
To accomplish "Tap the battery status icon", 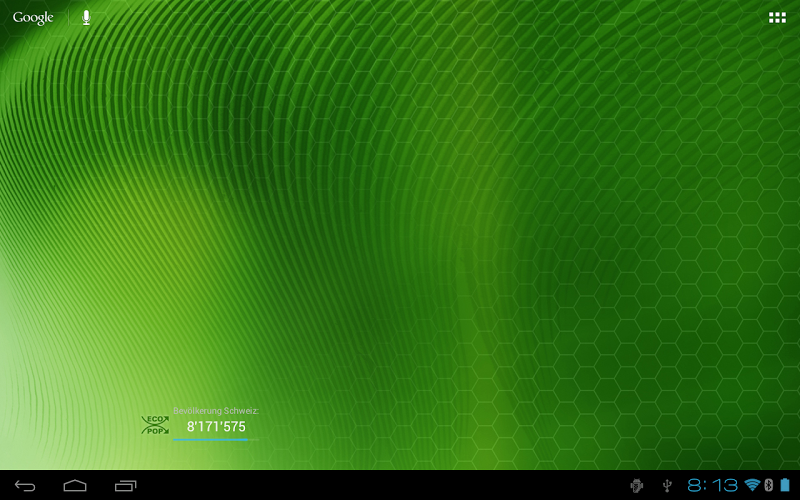I will click(x=785, y=485).
